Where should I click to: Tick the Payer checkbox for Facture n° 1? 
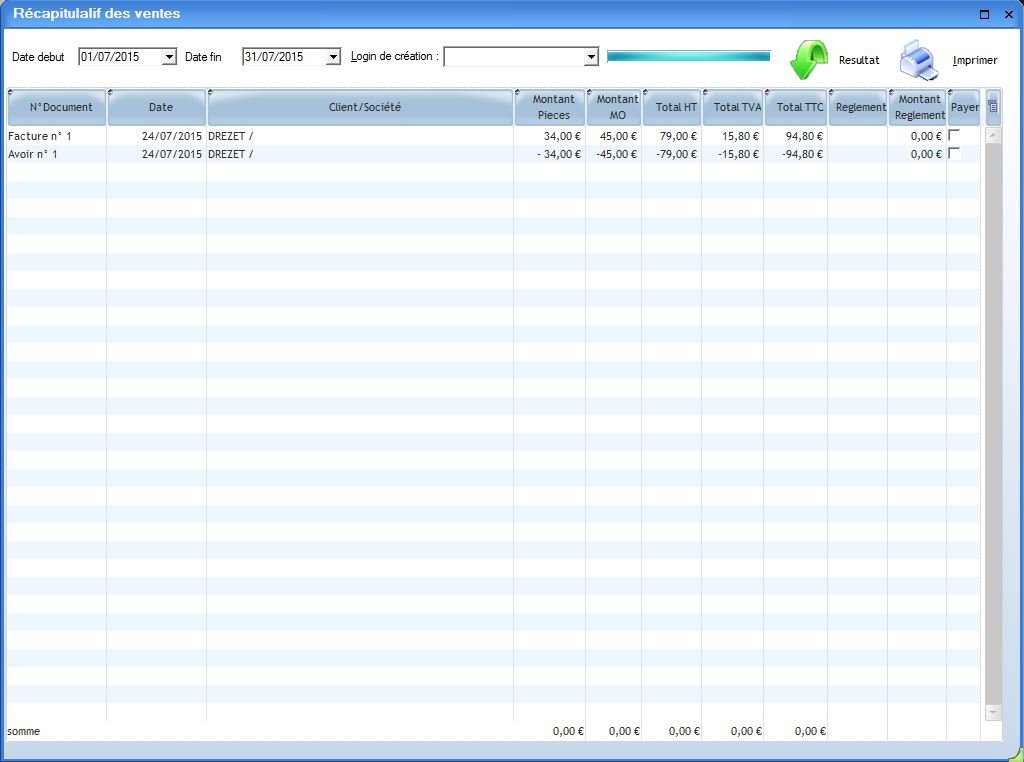(954, 135)
